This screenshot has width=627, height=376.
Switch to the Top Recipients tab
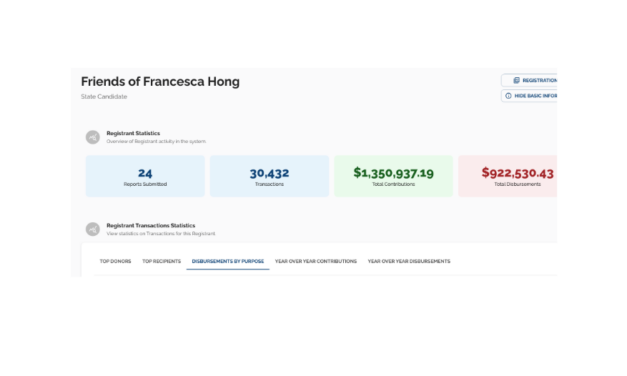(162, 261)
